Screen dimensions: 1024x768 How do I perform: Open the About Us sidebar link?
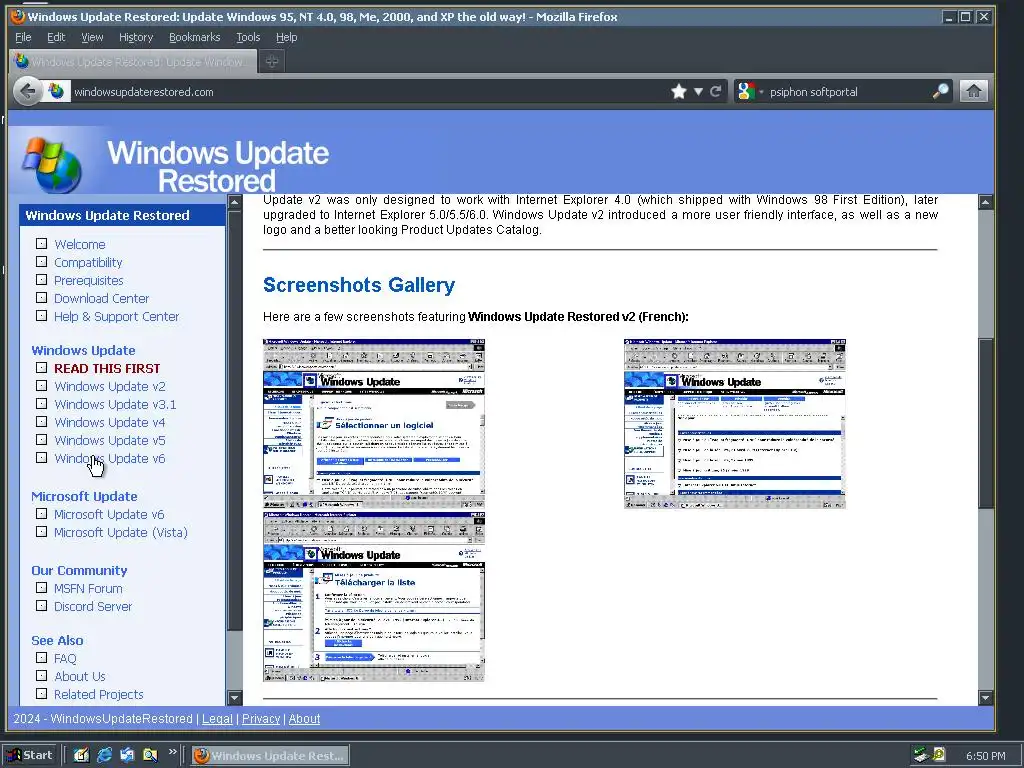80,677
